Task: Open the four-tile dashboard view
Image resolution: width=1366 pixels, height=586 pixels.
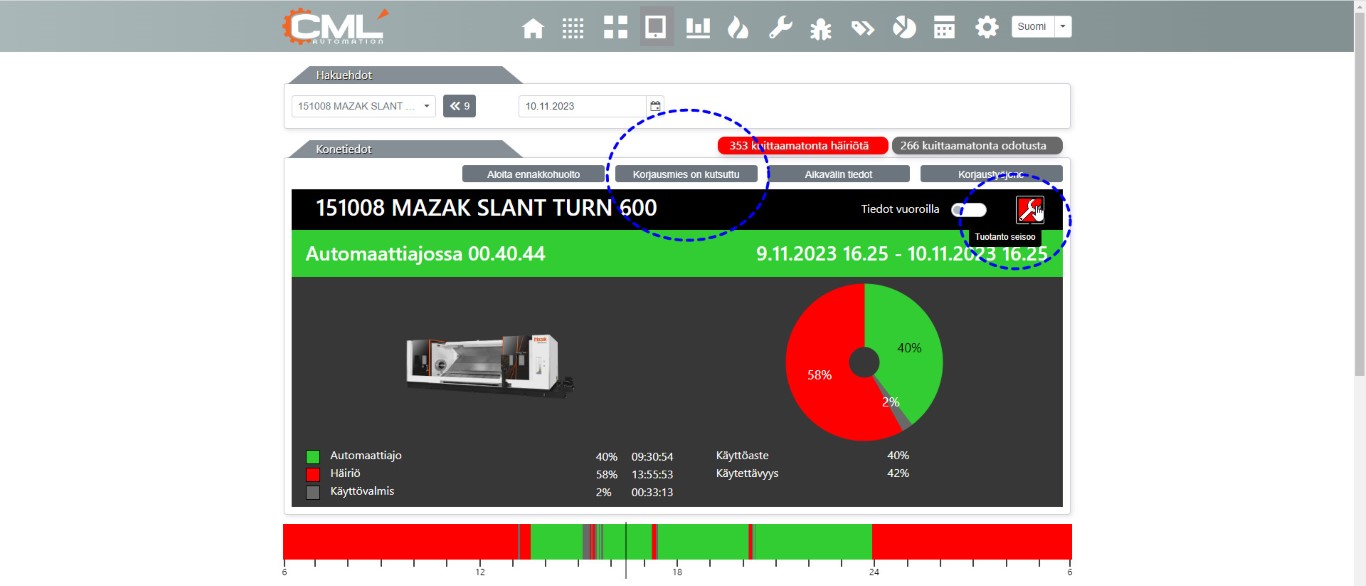Action: point(615,28)
